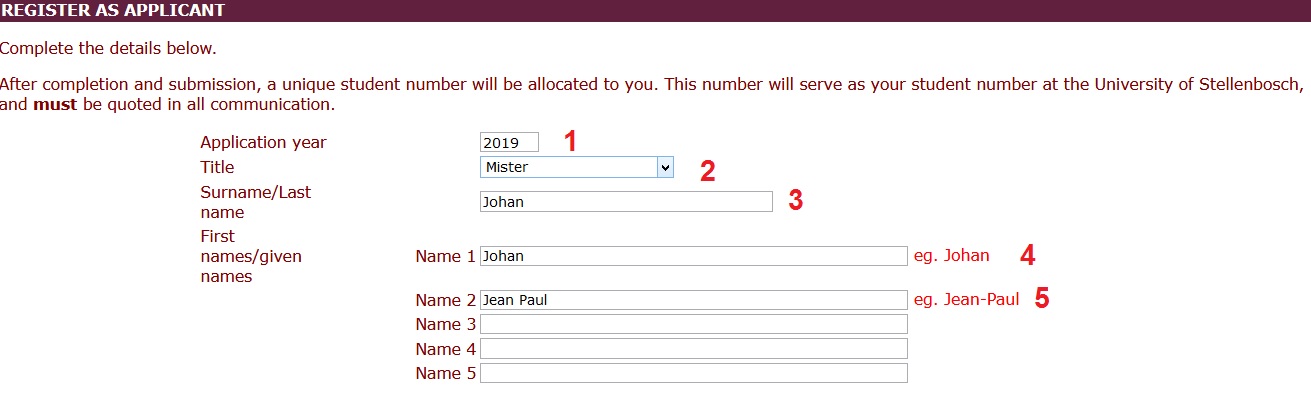This screenshot has width=1311, height=402.
Task: Click the "Application year" label
Action: (263, 142)
